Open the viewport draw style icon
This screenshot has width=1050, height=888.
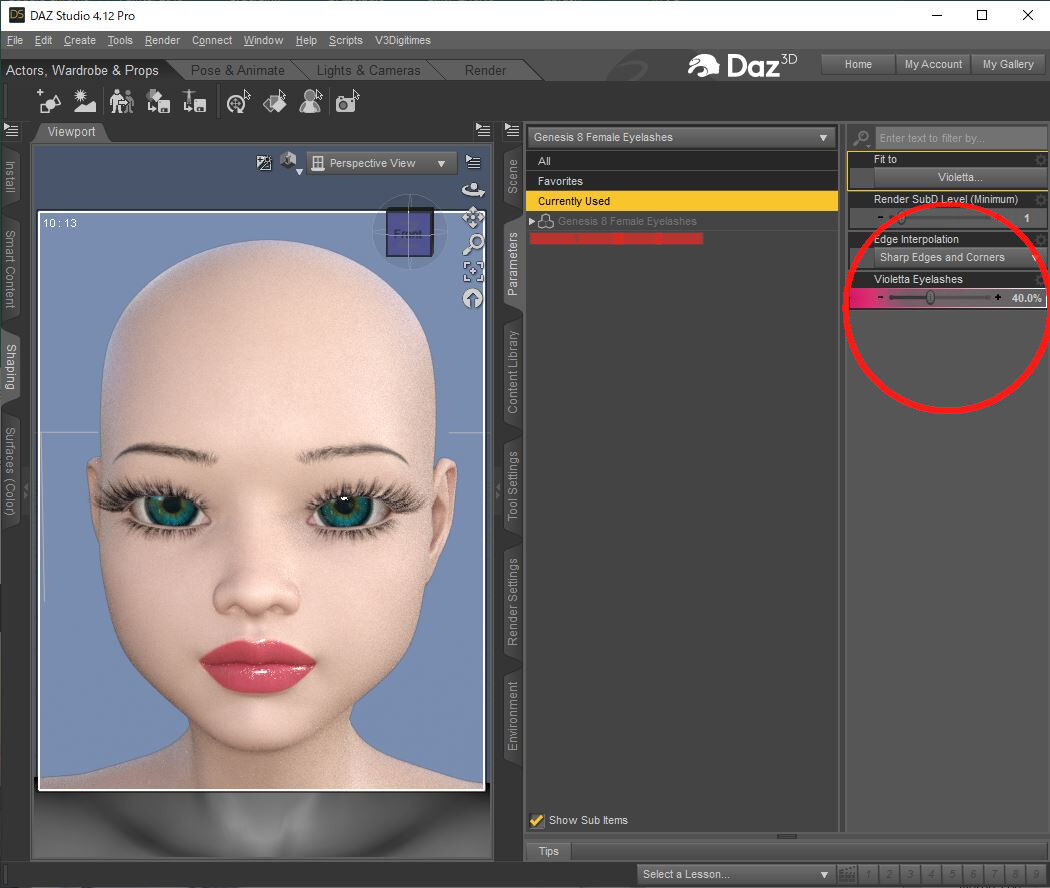(x=264, y=163)
